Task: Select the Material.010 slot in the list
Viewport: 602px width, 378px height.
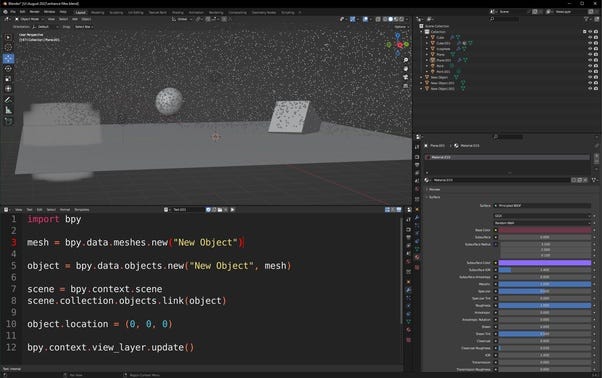Action: pyautogui.click(x=507, y=157)
